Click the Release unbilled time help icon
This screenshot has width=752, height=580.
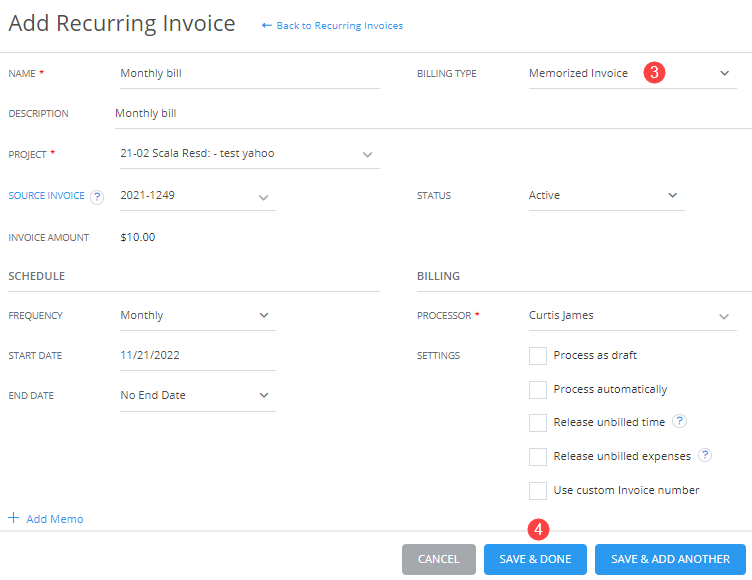(679, 421)
